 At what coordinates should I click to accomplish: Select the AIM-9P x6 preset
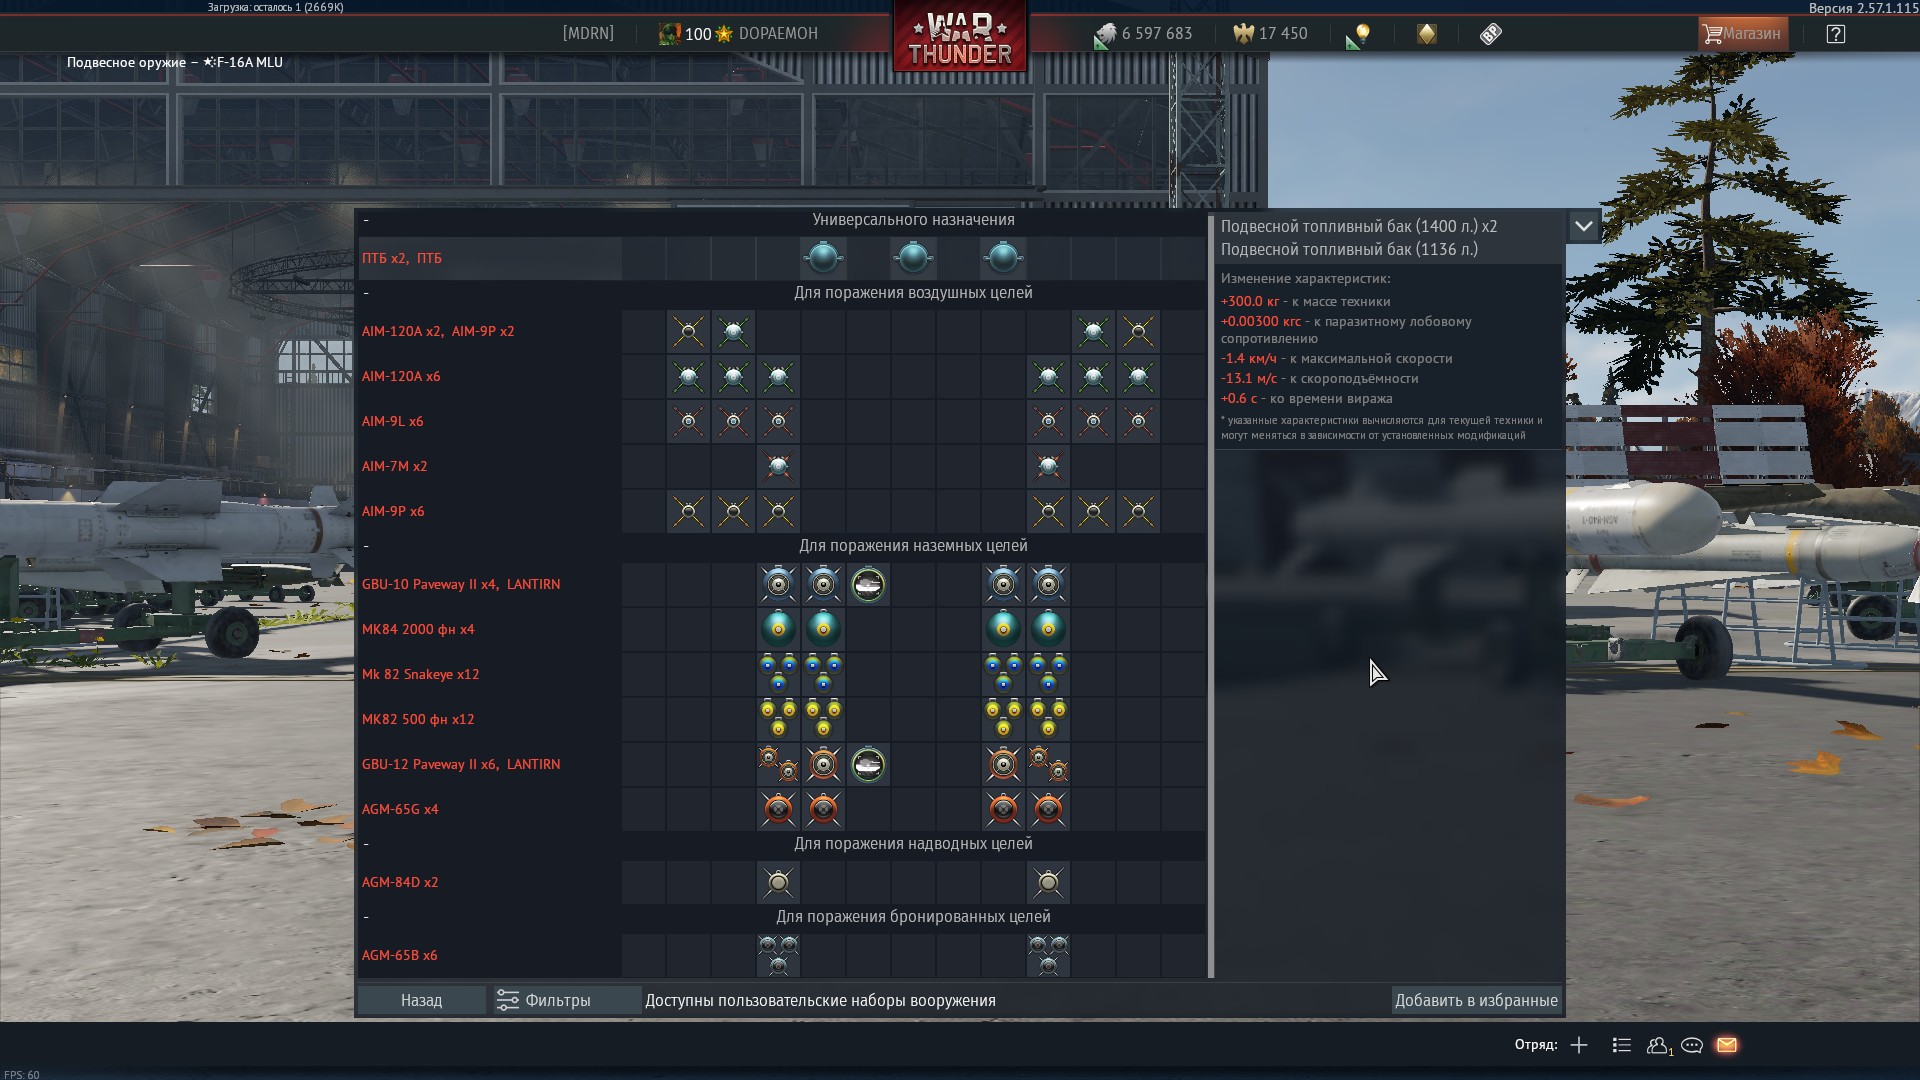[x=782, y=511]
